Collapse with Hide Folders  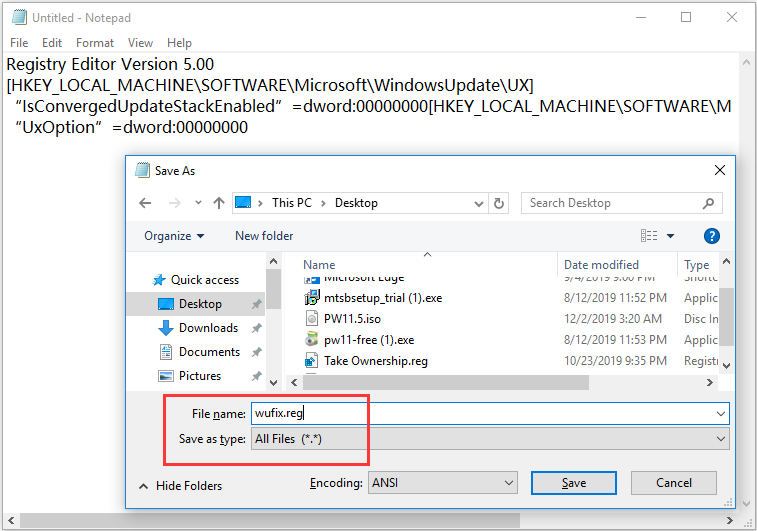pyautogui.click(x=180, y=486)
